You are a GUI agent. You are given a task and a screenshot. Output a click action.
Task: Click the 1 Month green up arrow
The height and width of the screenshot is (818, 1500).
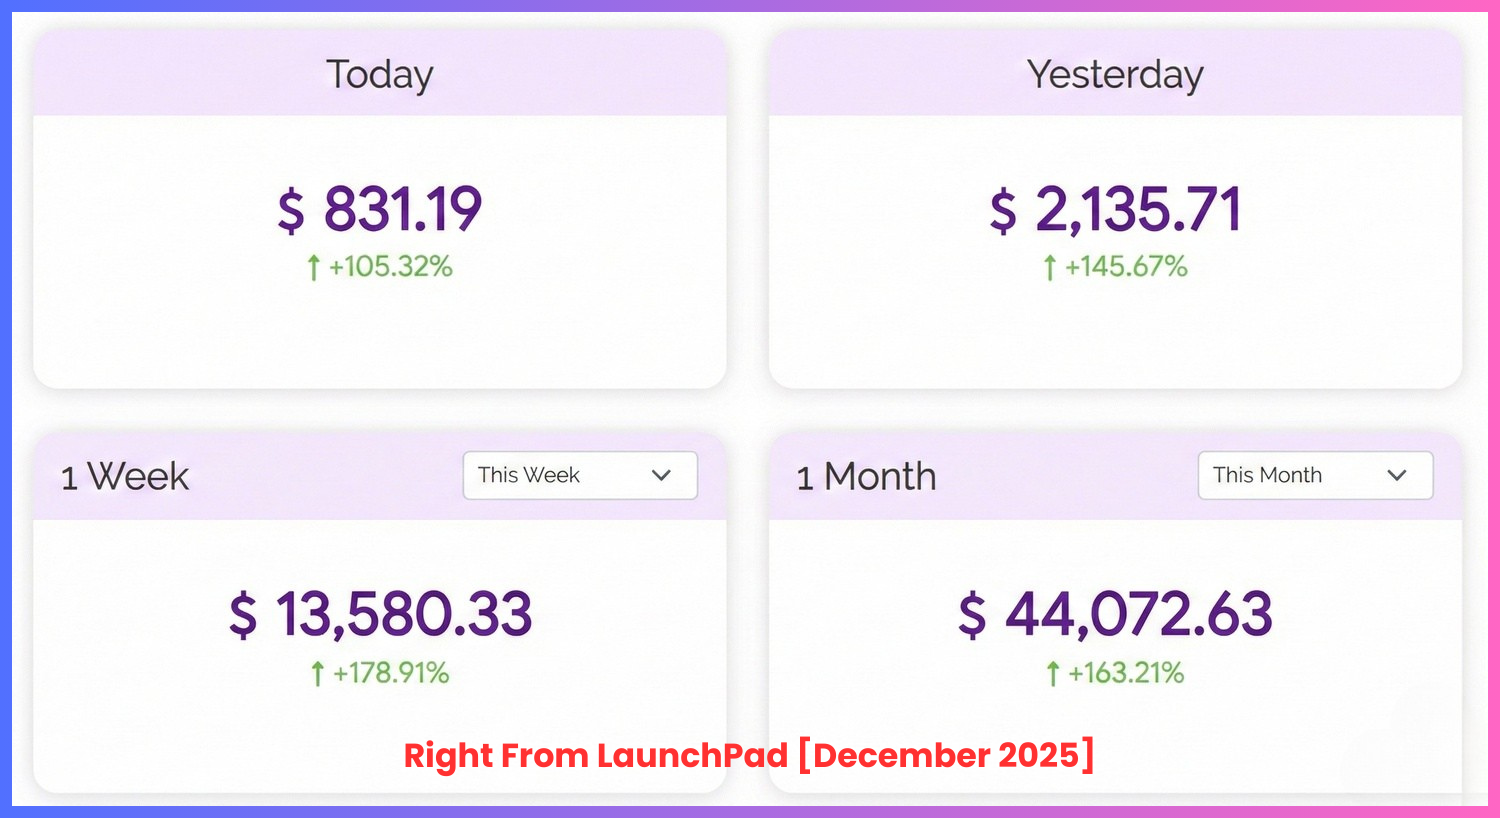click(x=1052, y=674)
